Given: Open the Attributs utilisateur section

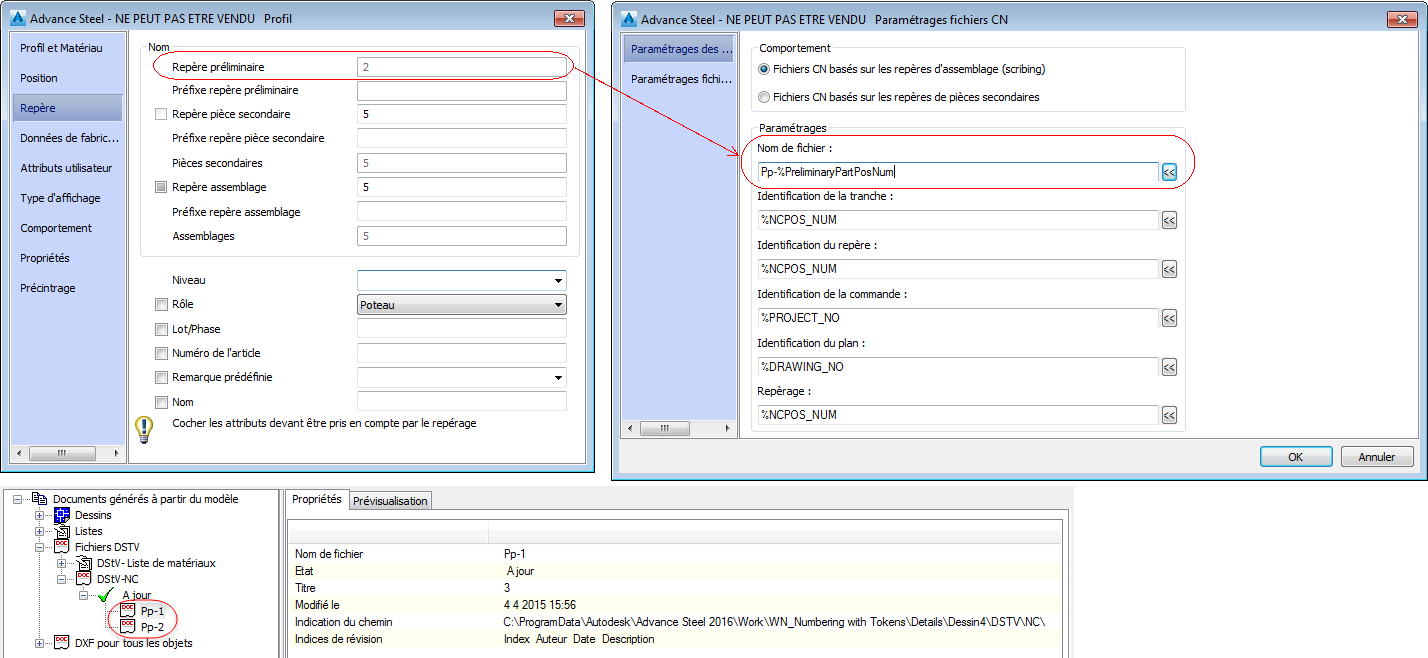Looking at the screenshot, I should (67, 168).
